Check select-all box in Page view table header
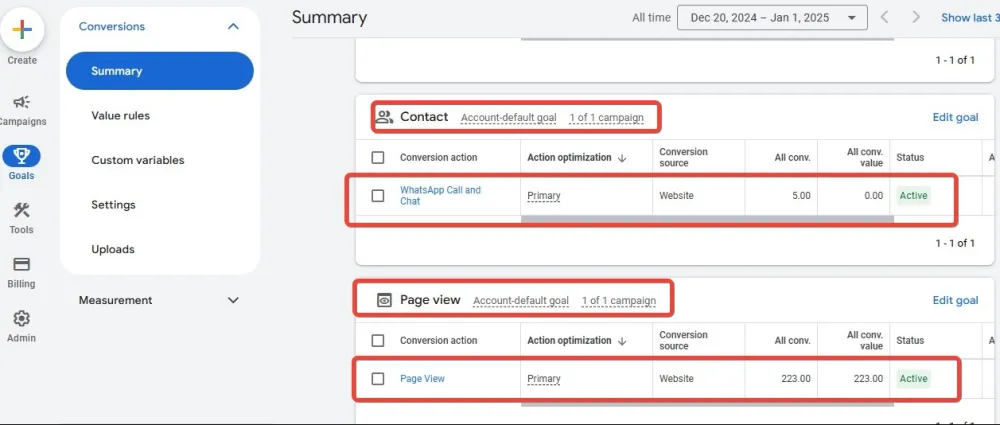 378,340
